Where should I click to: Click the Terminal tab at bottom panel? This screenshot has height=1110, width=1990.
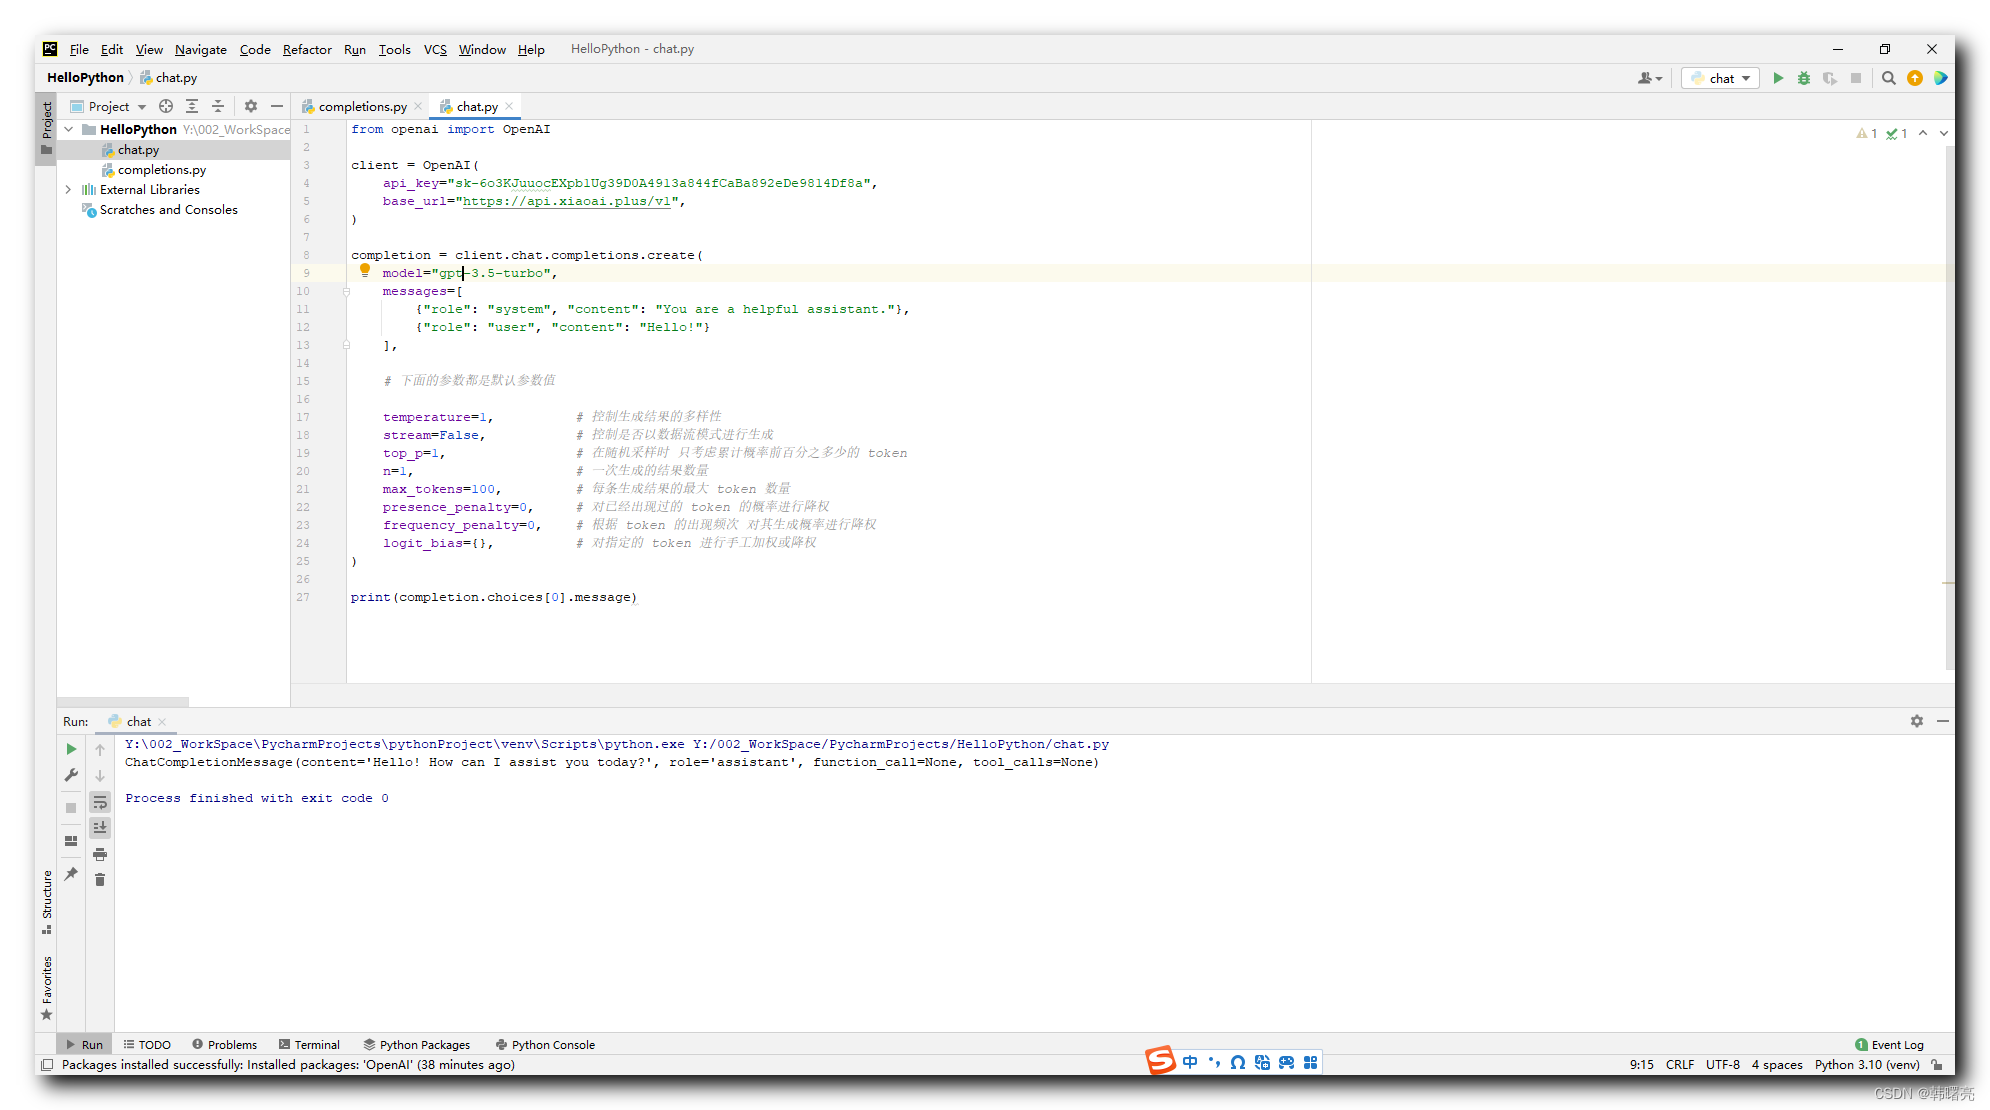(x=316, y=1044)
